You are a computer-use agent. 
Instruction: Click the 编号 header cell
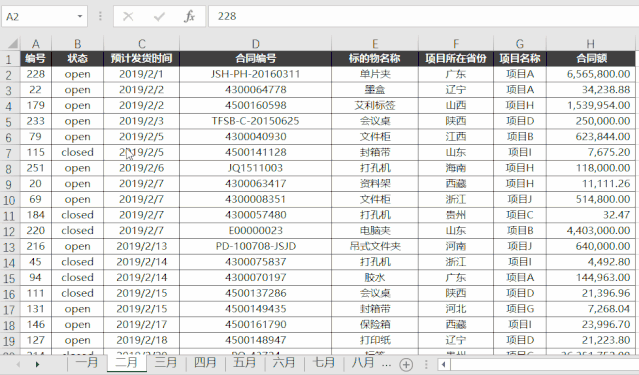coord(36,58)
